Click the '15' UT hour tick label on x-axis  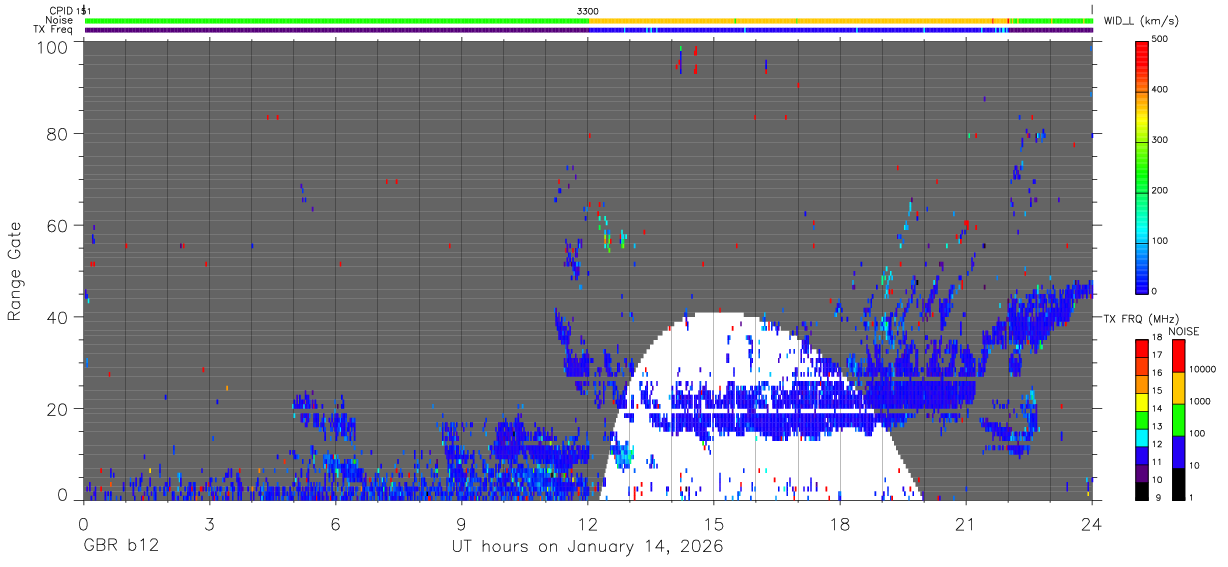pyautogui.click(x=713, y=523)
